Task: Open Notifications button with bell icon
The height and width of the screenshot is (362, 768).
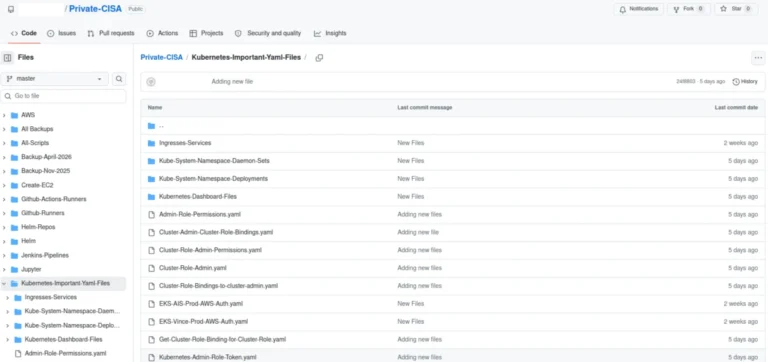Action: tap(639, 9)
